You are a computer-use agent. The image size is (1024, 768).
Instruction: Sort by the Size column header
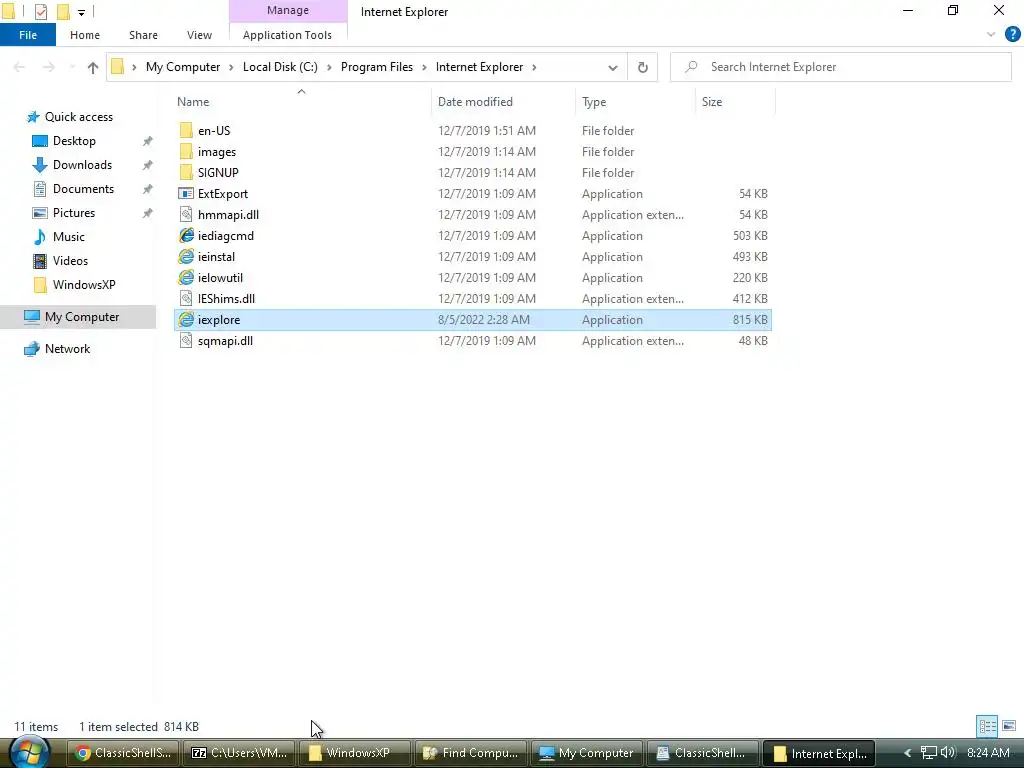click(x=735, y=101)
